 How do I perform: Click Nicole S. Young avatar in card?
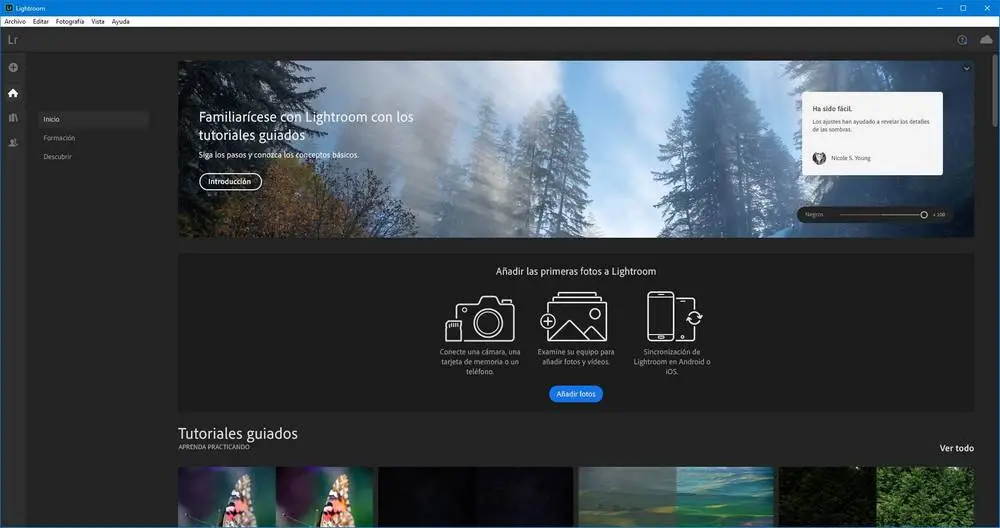pos(819,158)
